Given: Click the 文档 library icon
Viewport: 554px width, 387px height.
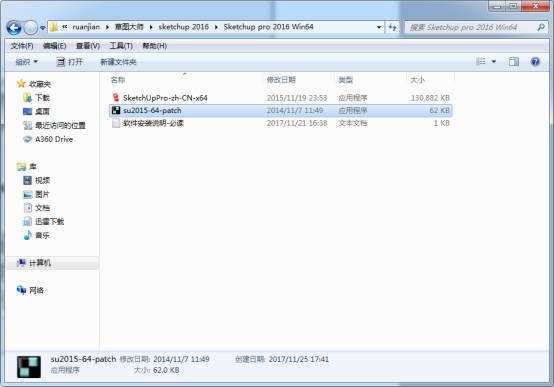Looking at the screenshot, I should point(27,208).
